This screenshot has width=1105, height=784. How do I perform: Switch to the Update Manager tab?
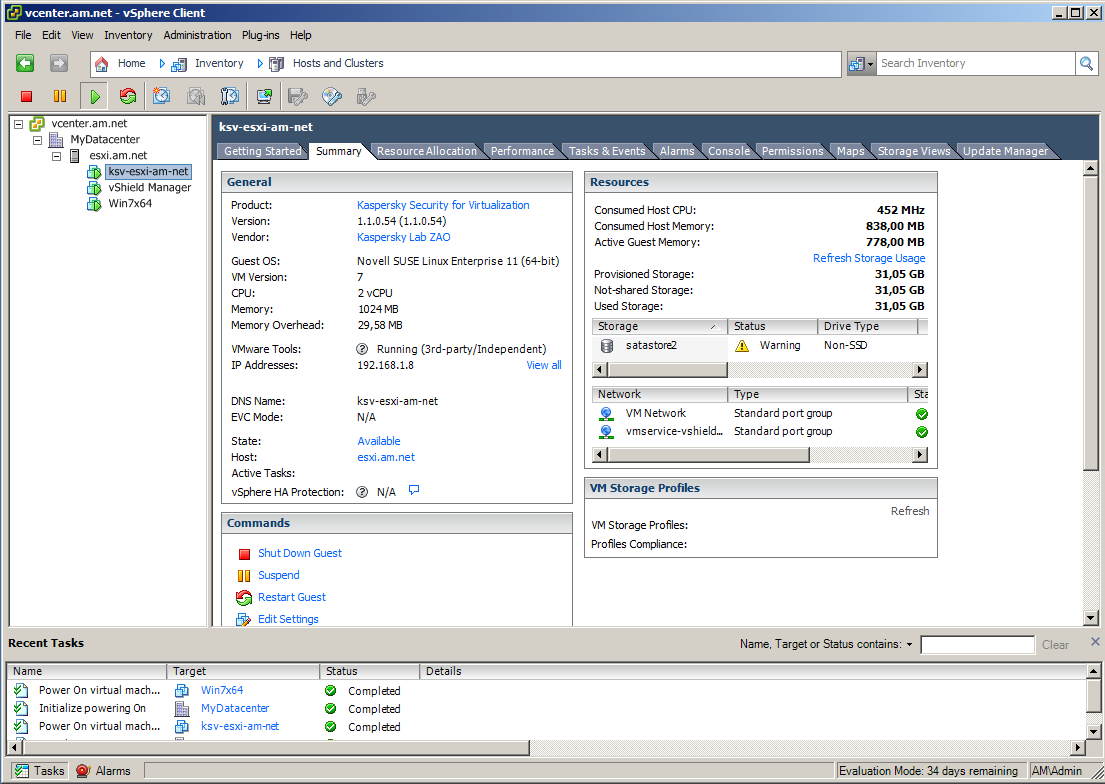(1005, 151)
